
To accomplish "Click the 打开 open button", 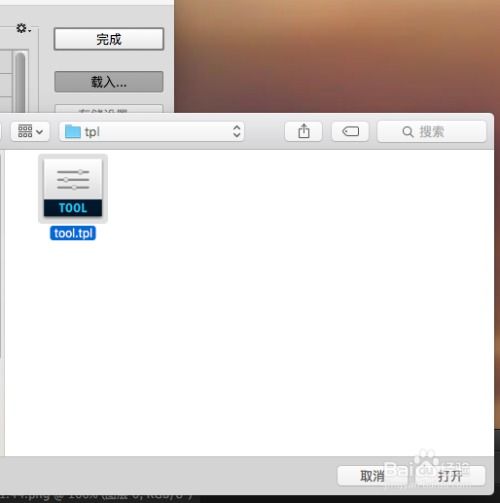I will pyautogui.click(x=449, y=476).
